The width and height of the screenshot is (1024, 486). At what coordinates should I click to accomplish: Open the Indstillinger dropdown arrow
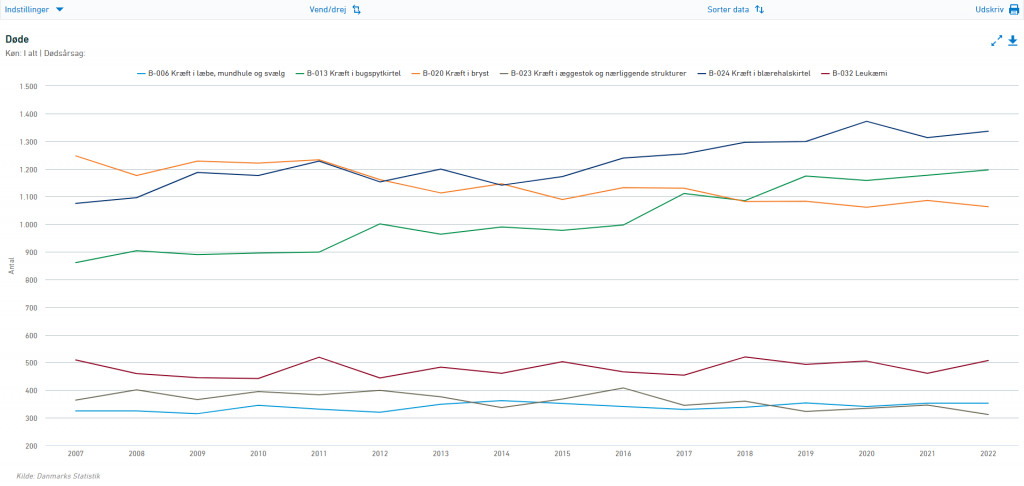pos(59,9)
